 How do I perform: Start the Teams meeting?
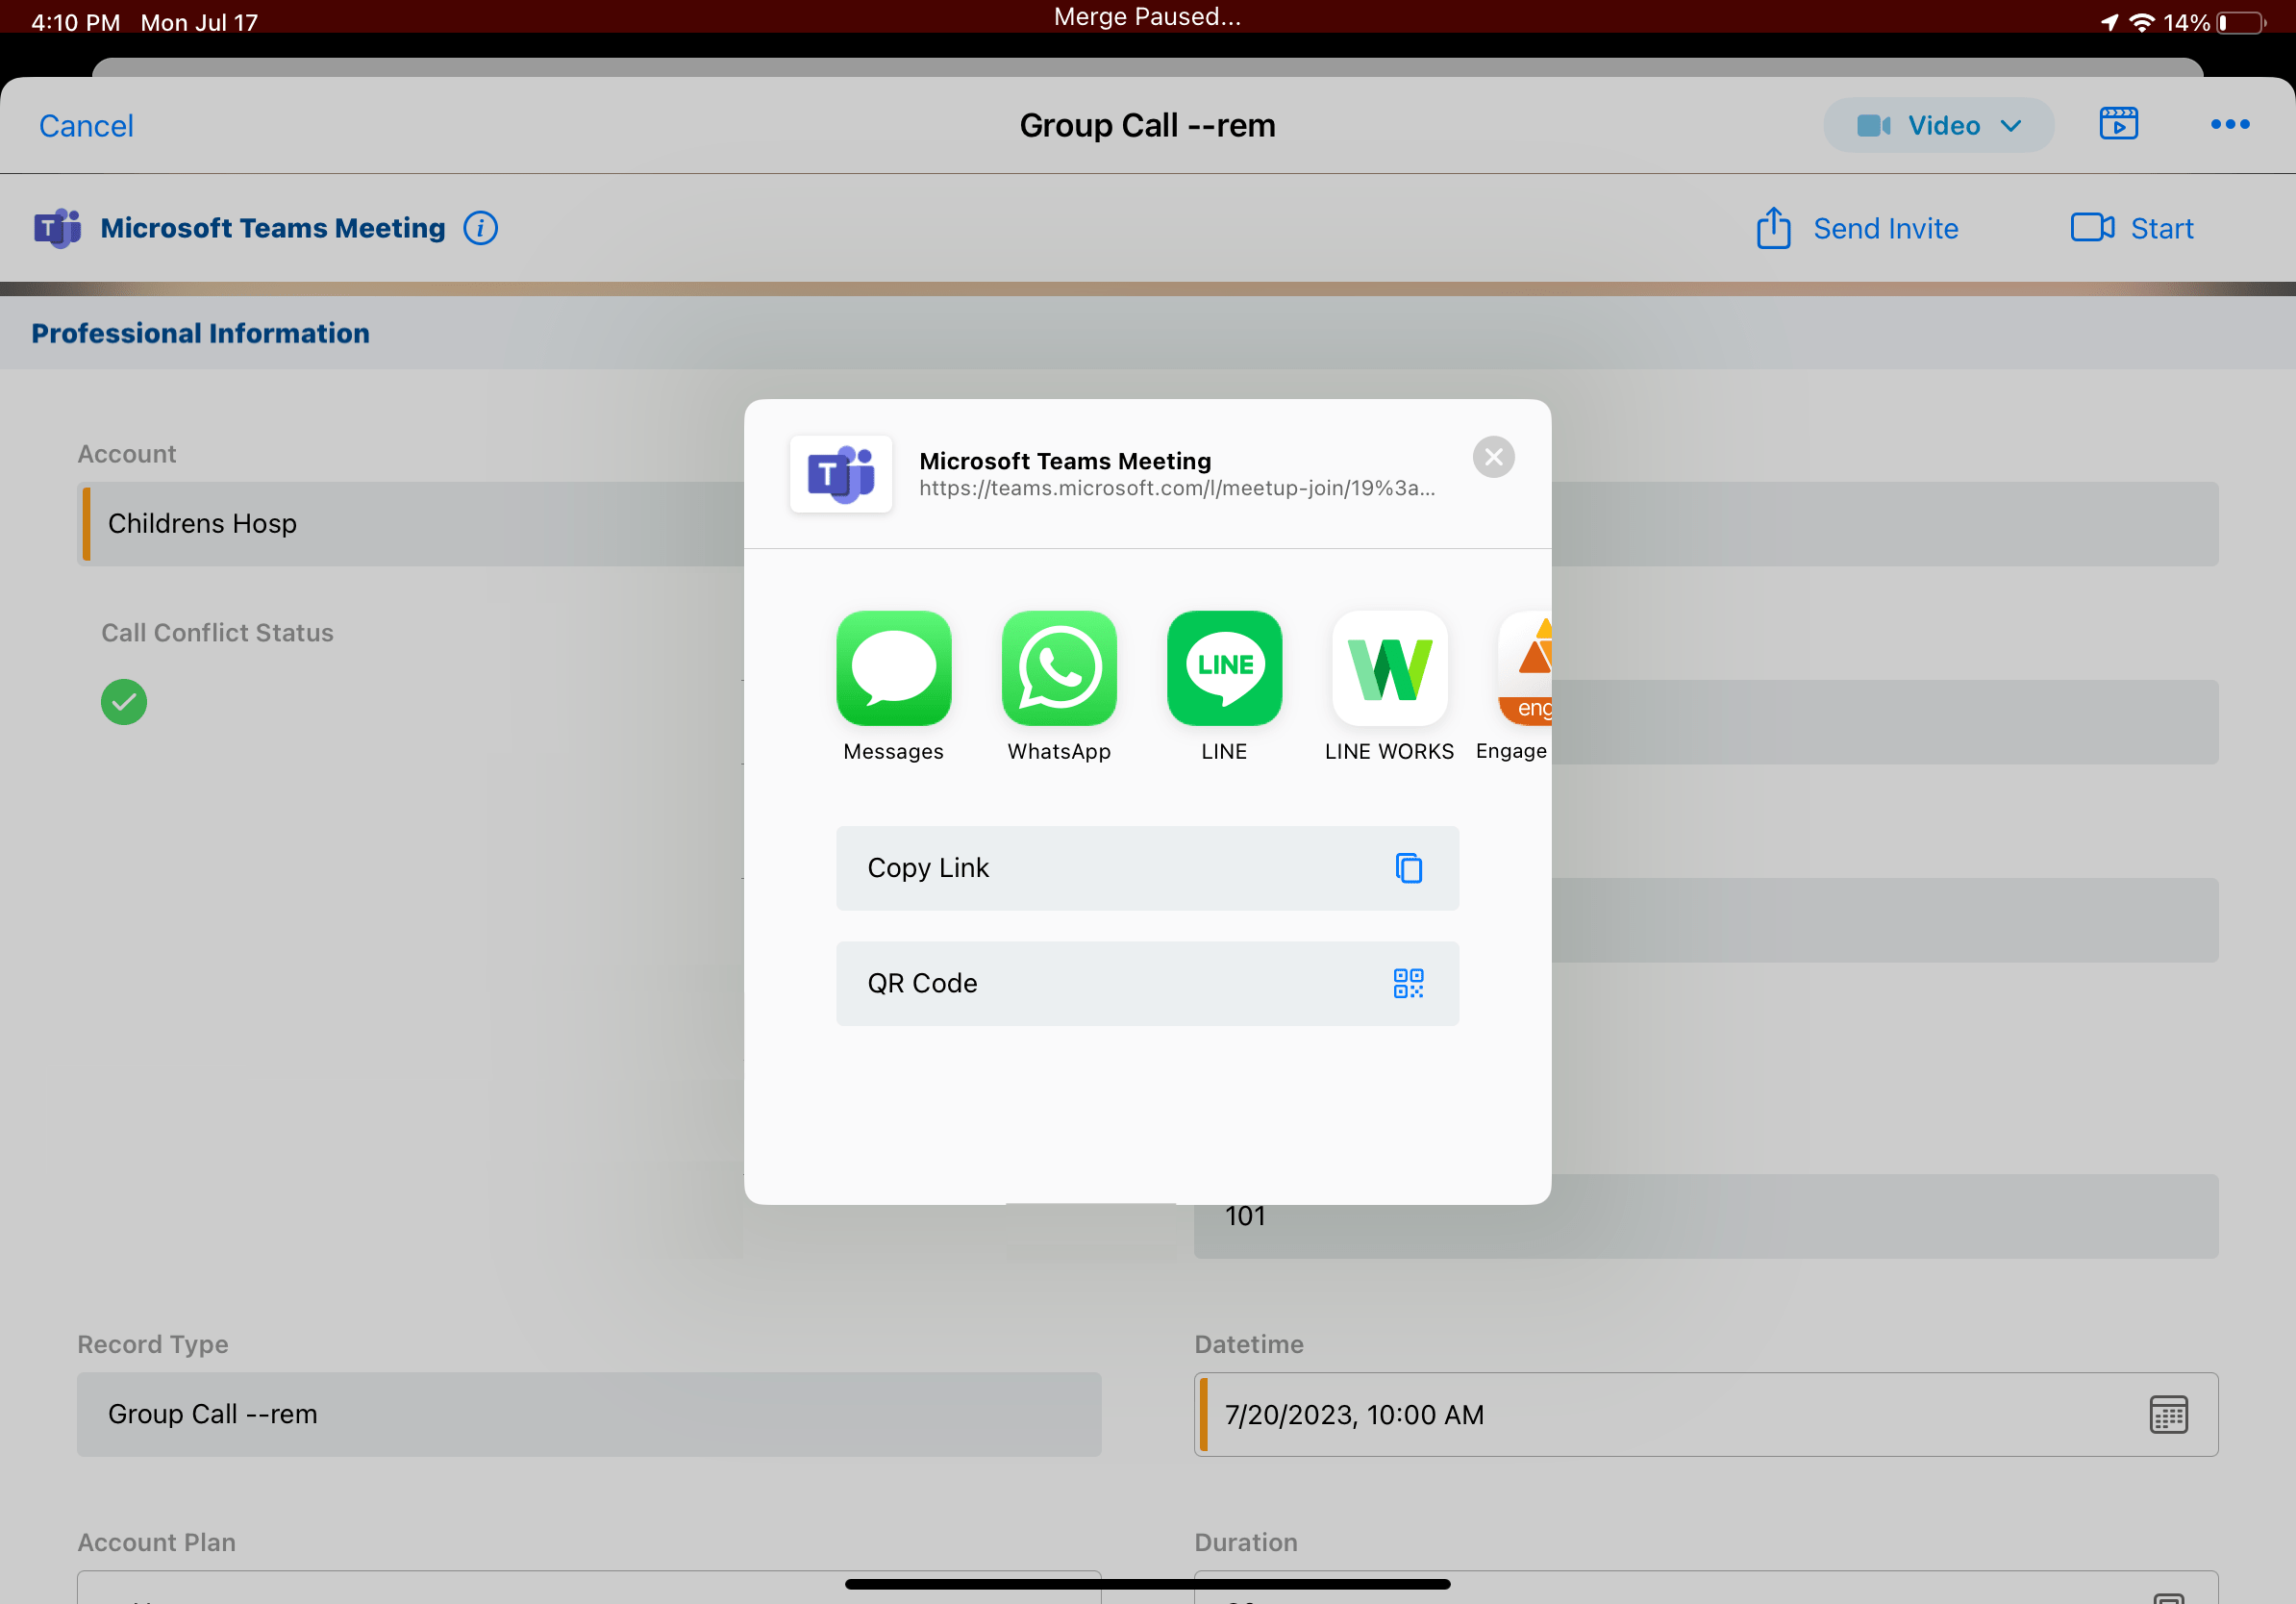click(2131, 228)
